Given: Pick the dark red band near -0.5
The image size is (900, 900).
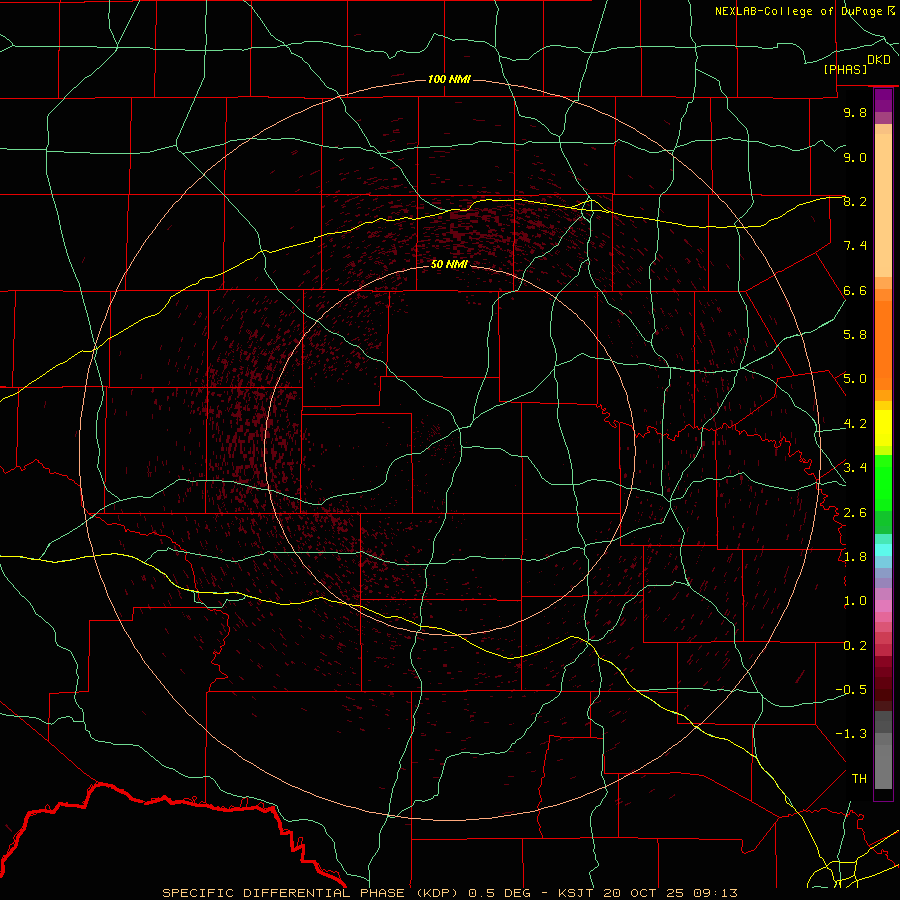Looking at the screenshot, I should pos(883,689).
